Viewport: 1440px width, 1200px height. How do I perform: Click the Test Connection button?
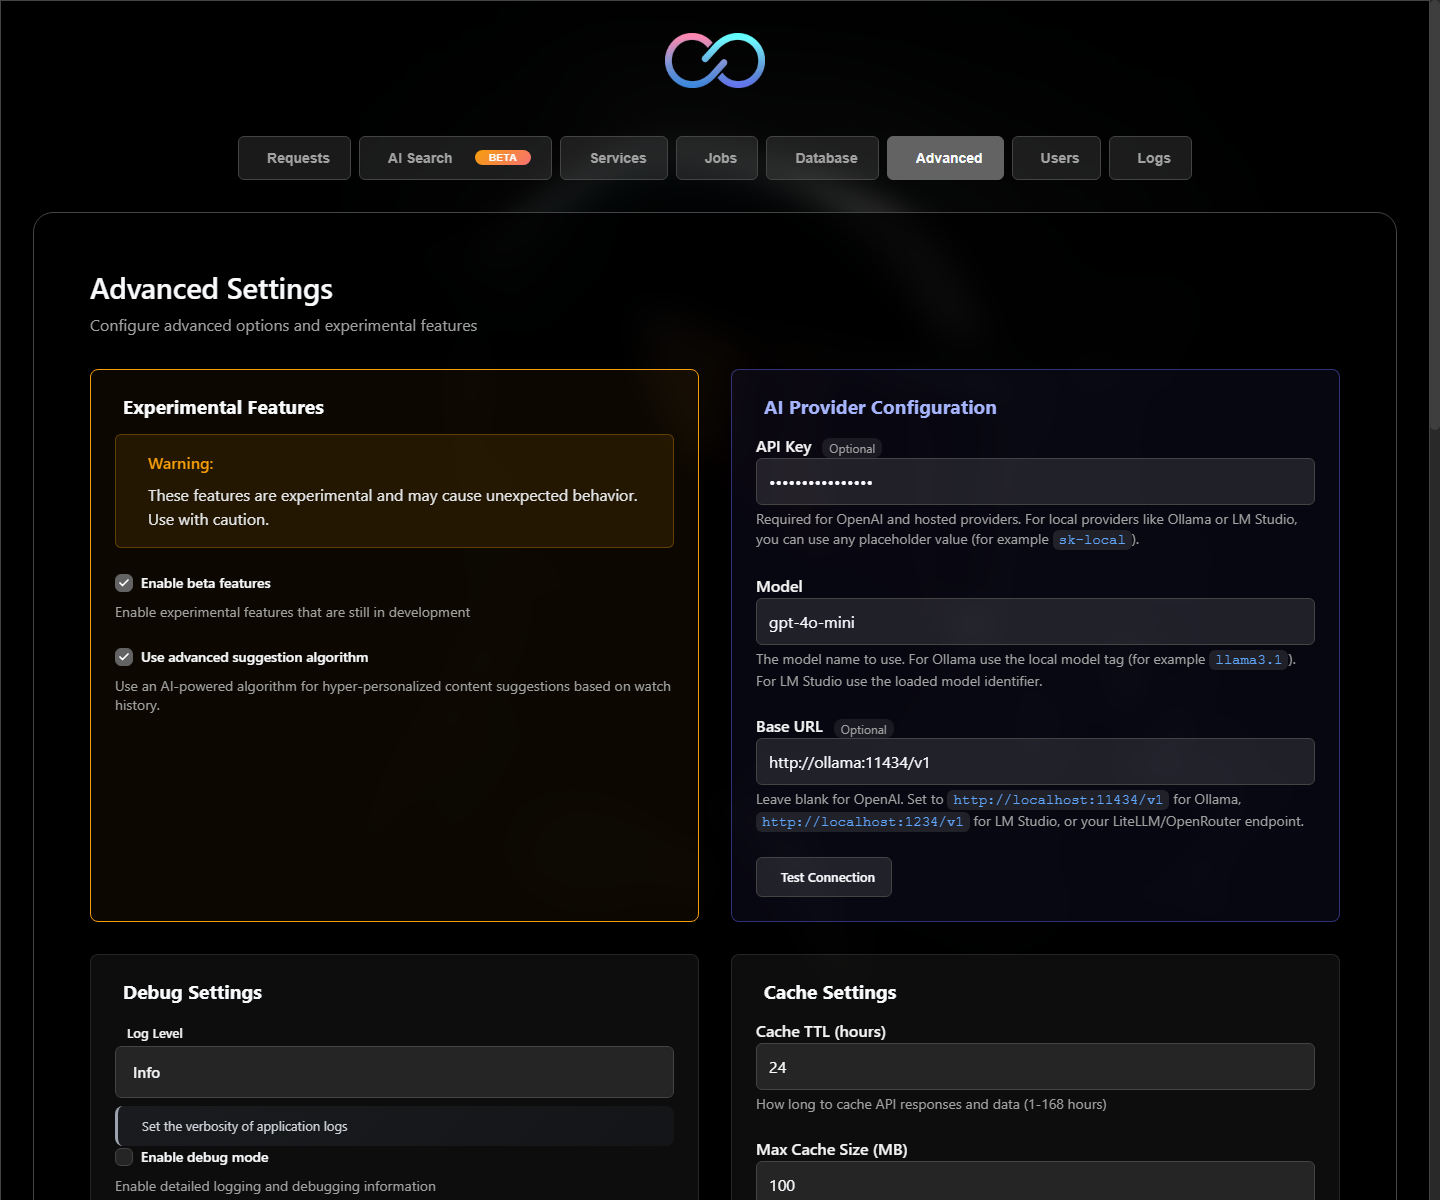(824, 877)
